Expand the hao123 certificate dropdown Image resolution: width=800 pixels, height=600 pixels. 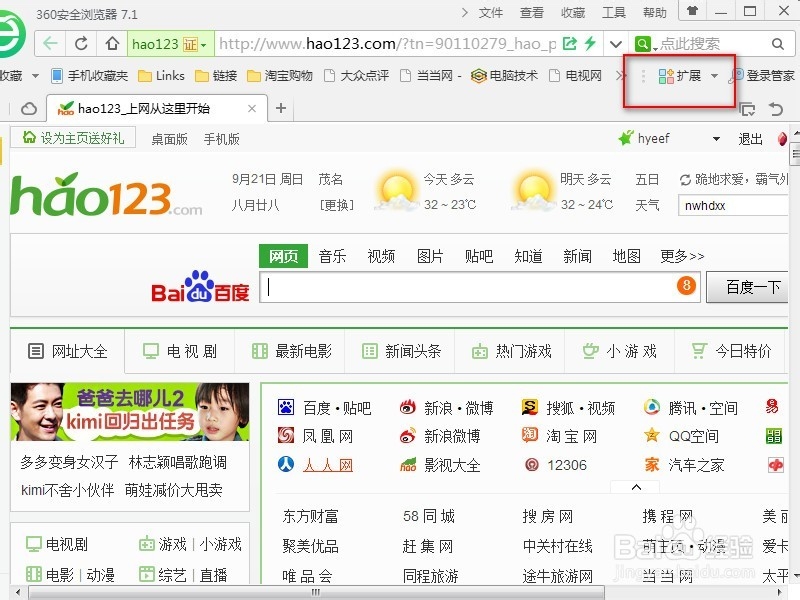point(204,45)
